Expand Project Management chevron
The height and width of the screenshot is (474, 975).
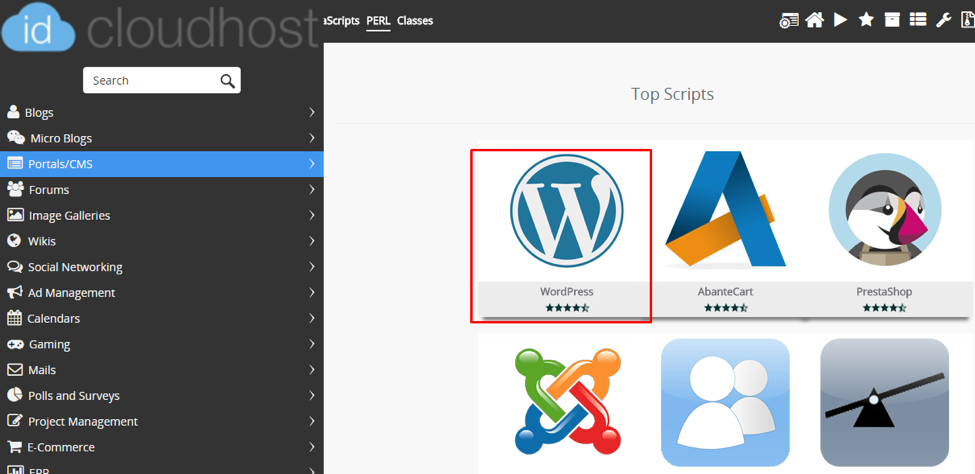click(312, 422)
